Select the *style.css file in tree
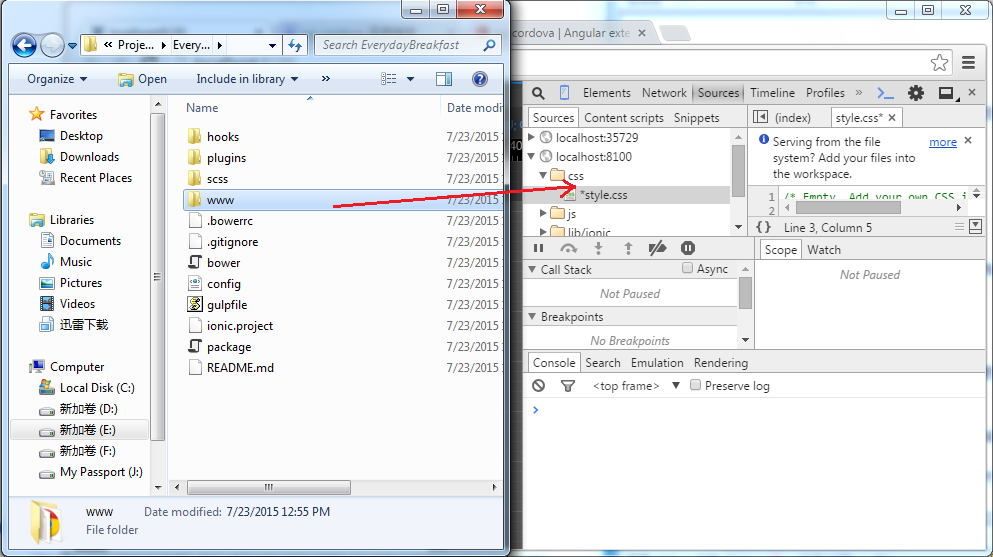Viewport: 993px width, 557px height. coord(605,195)
